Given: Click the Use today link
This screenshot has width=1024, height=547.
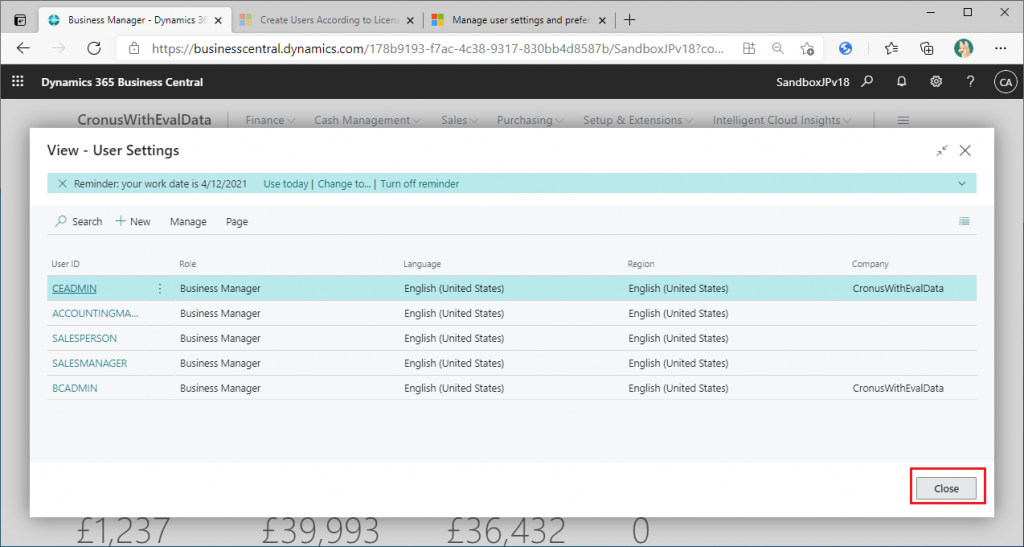Looking at the screenshot, I should click(x=285, y=183).
